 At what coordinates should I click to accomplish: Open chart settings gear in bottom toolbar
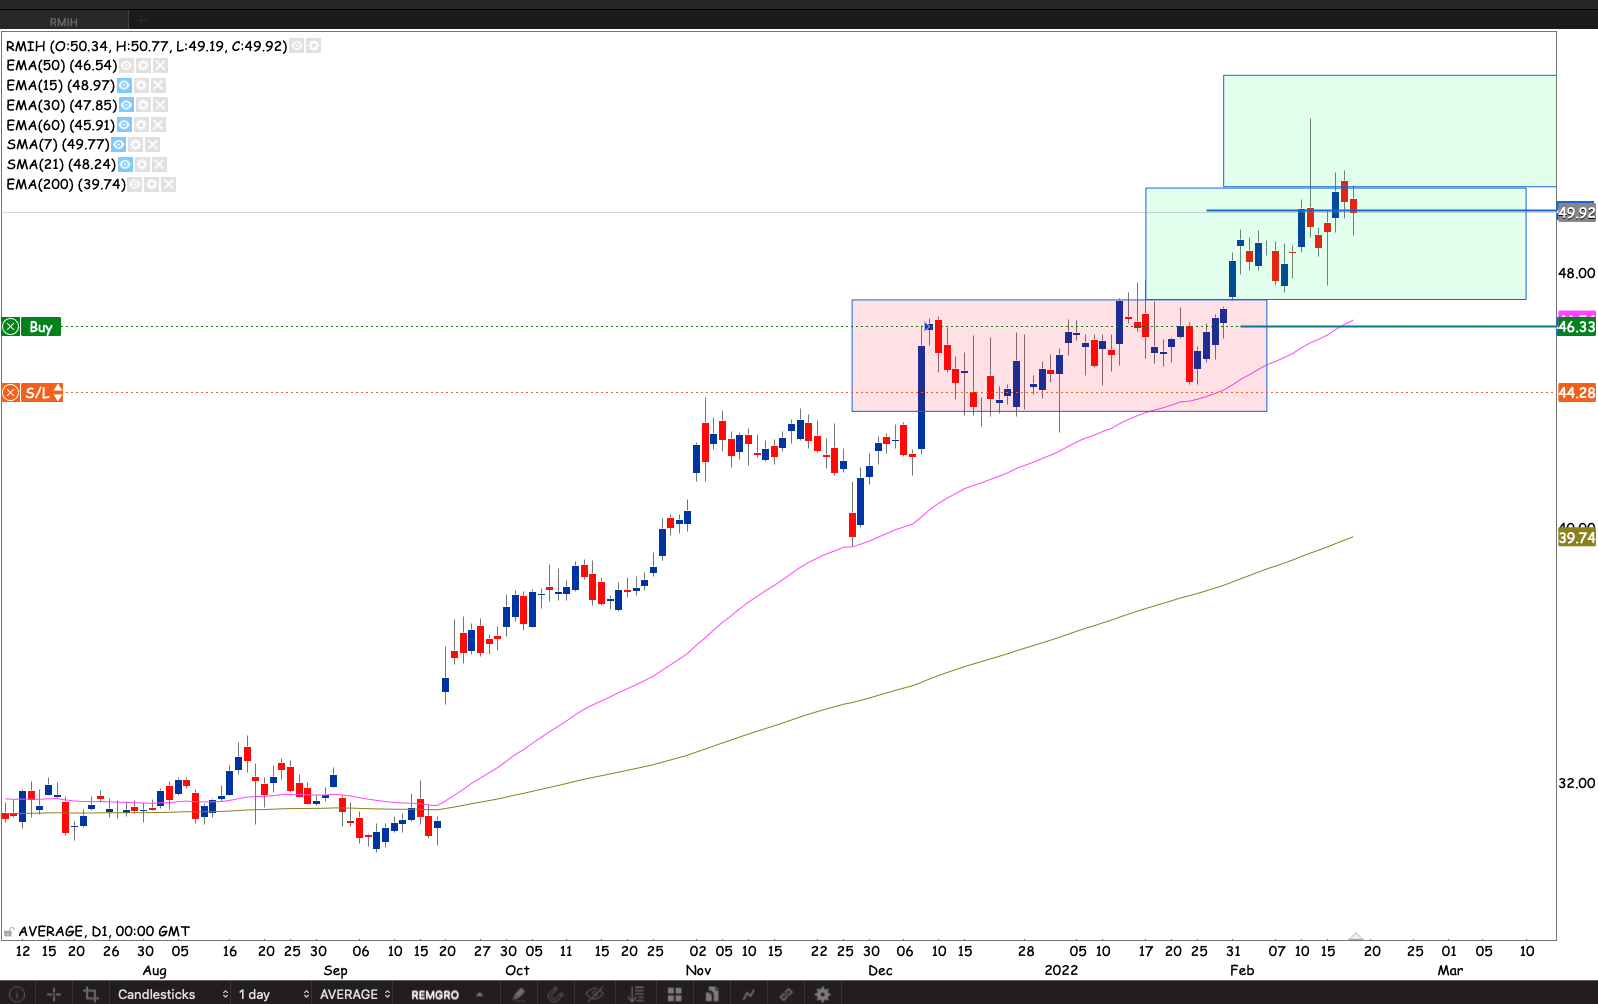822,994
